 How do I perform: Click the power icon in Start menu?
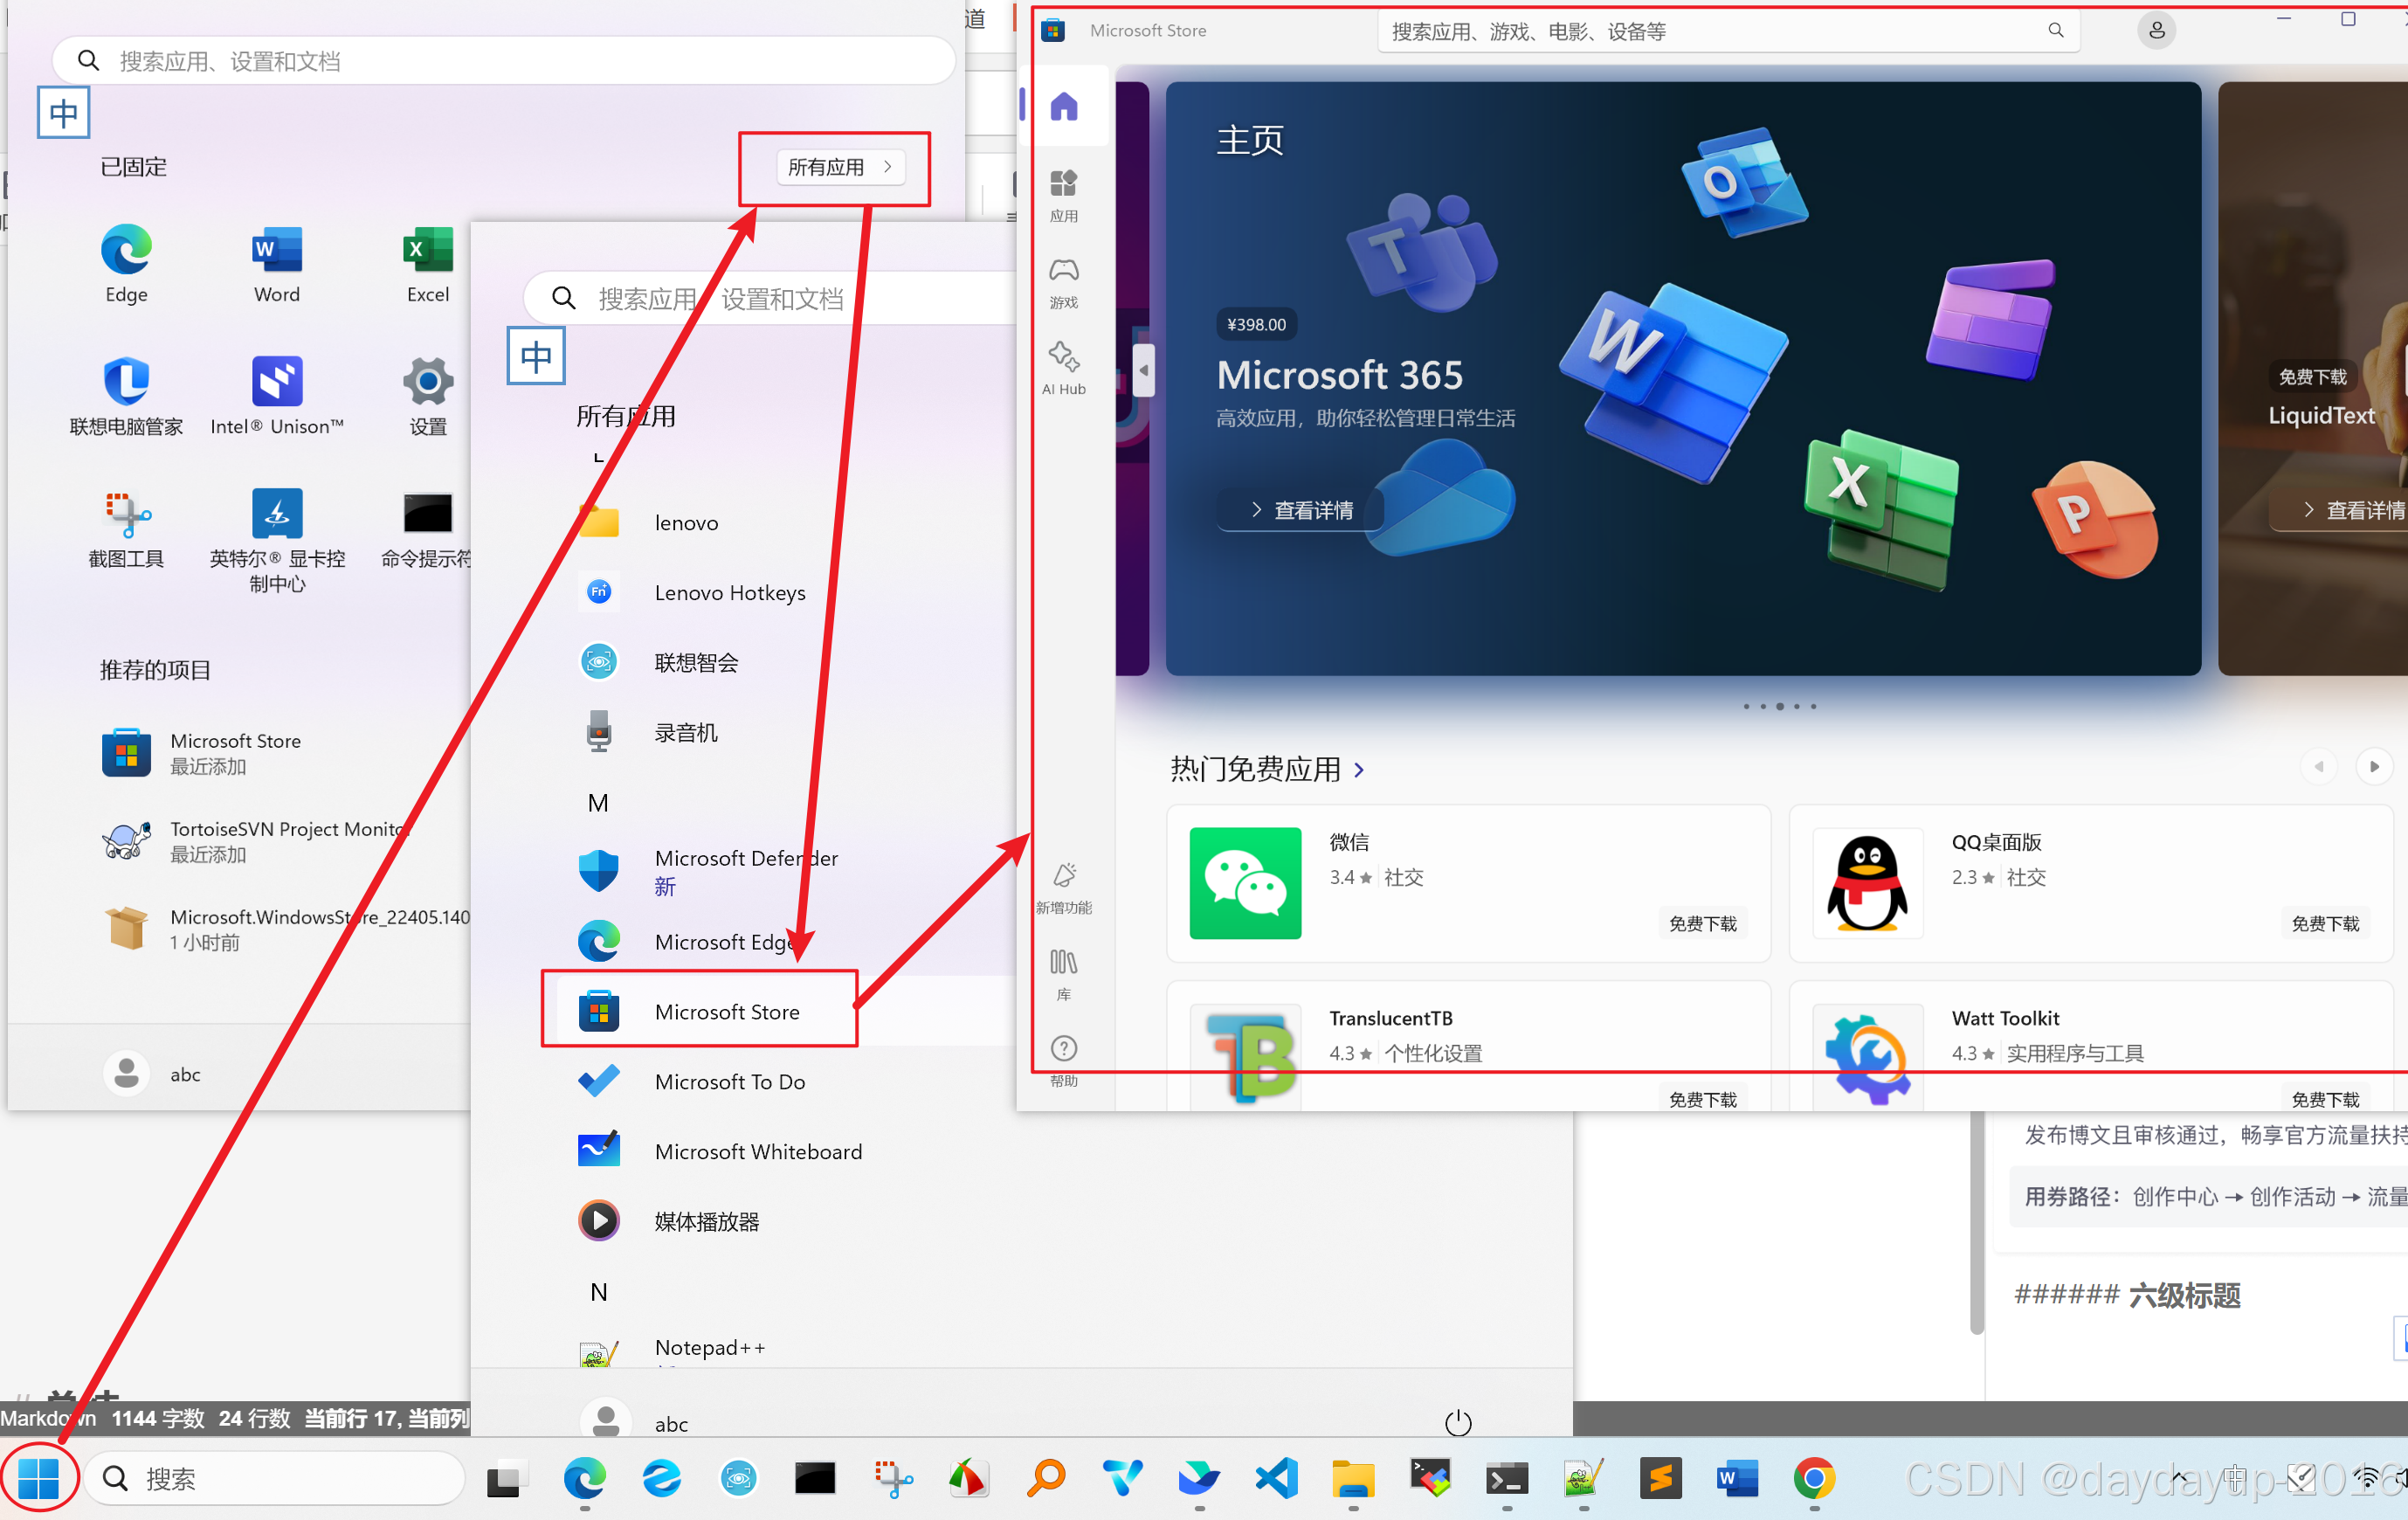pos(1457,1422)
